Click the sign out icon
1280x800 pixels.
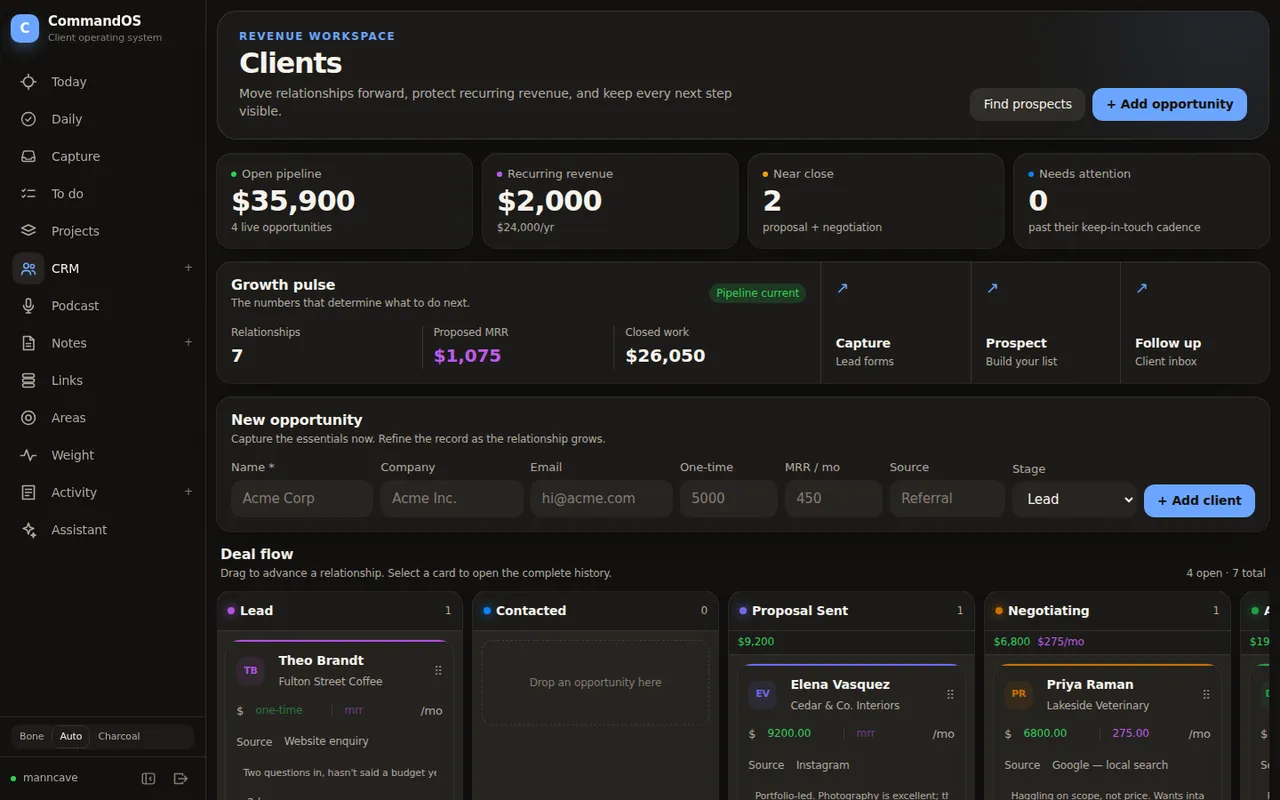coord(181,778)
